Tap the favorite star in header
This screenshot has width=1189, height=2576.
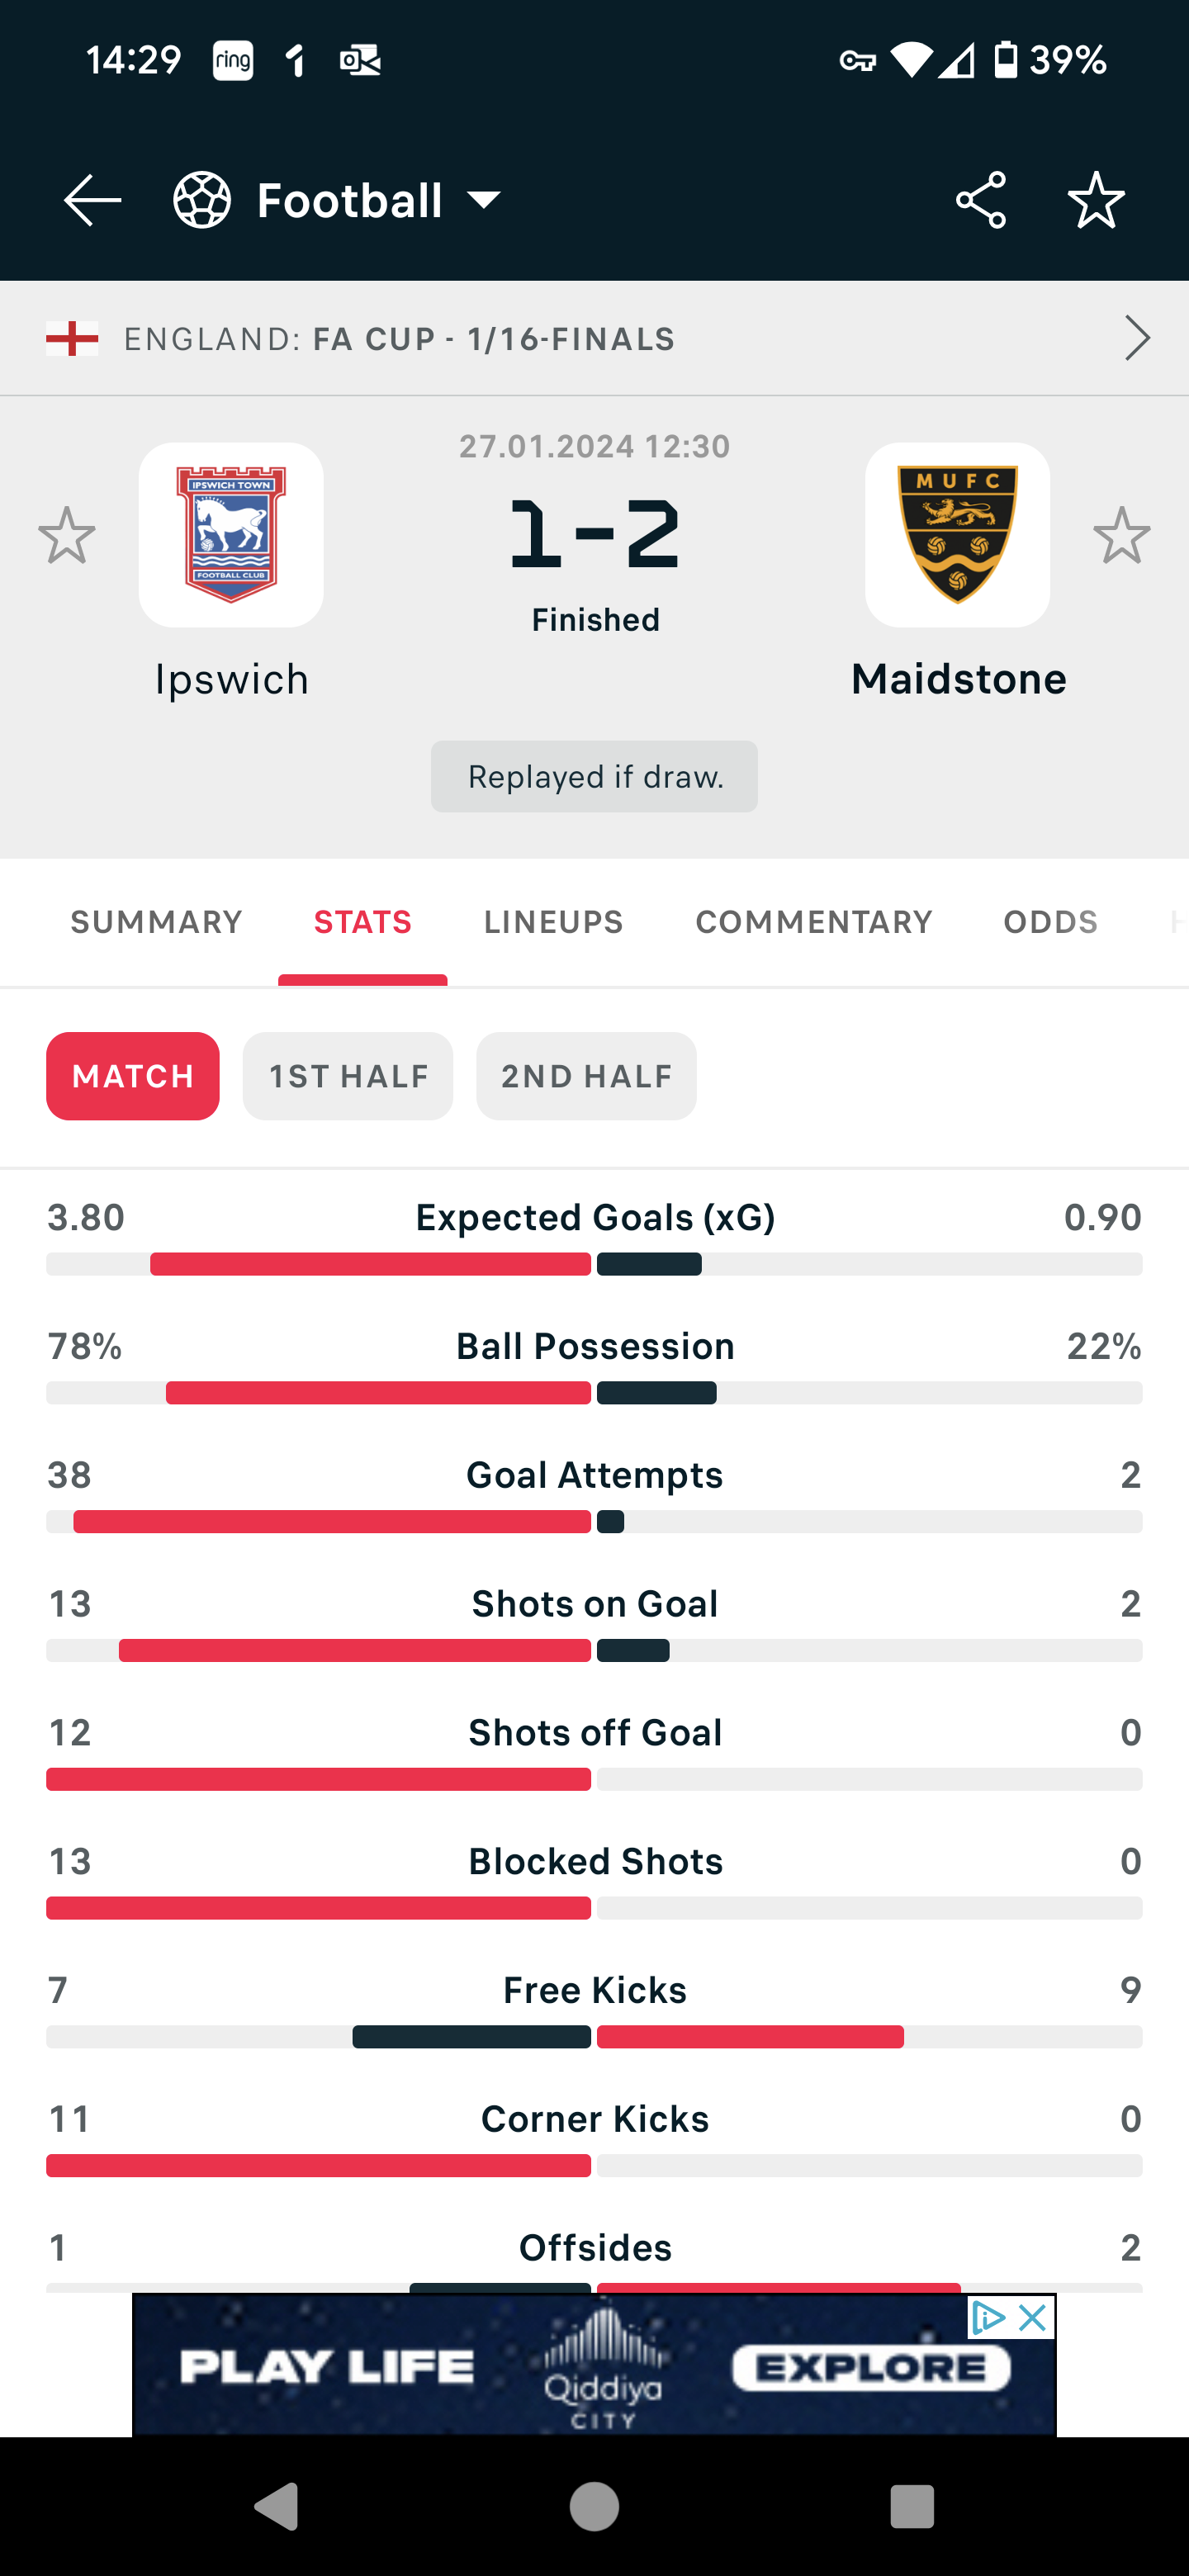coord(1096,200)
